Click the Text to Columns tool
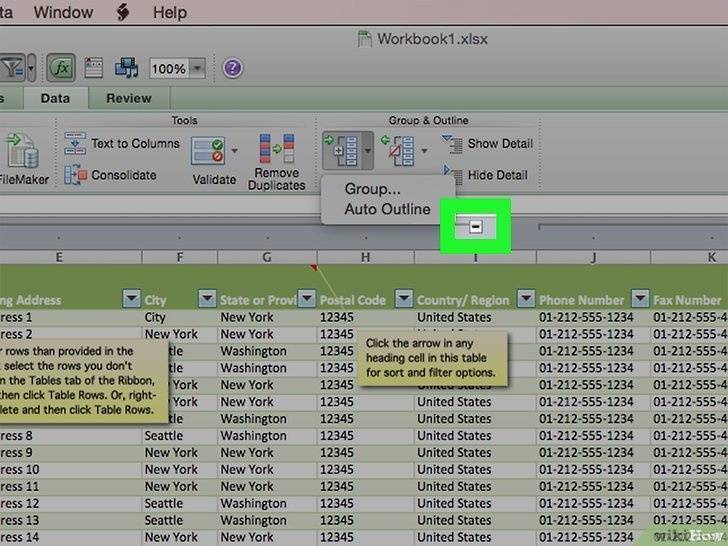 tap(123, 144)
